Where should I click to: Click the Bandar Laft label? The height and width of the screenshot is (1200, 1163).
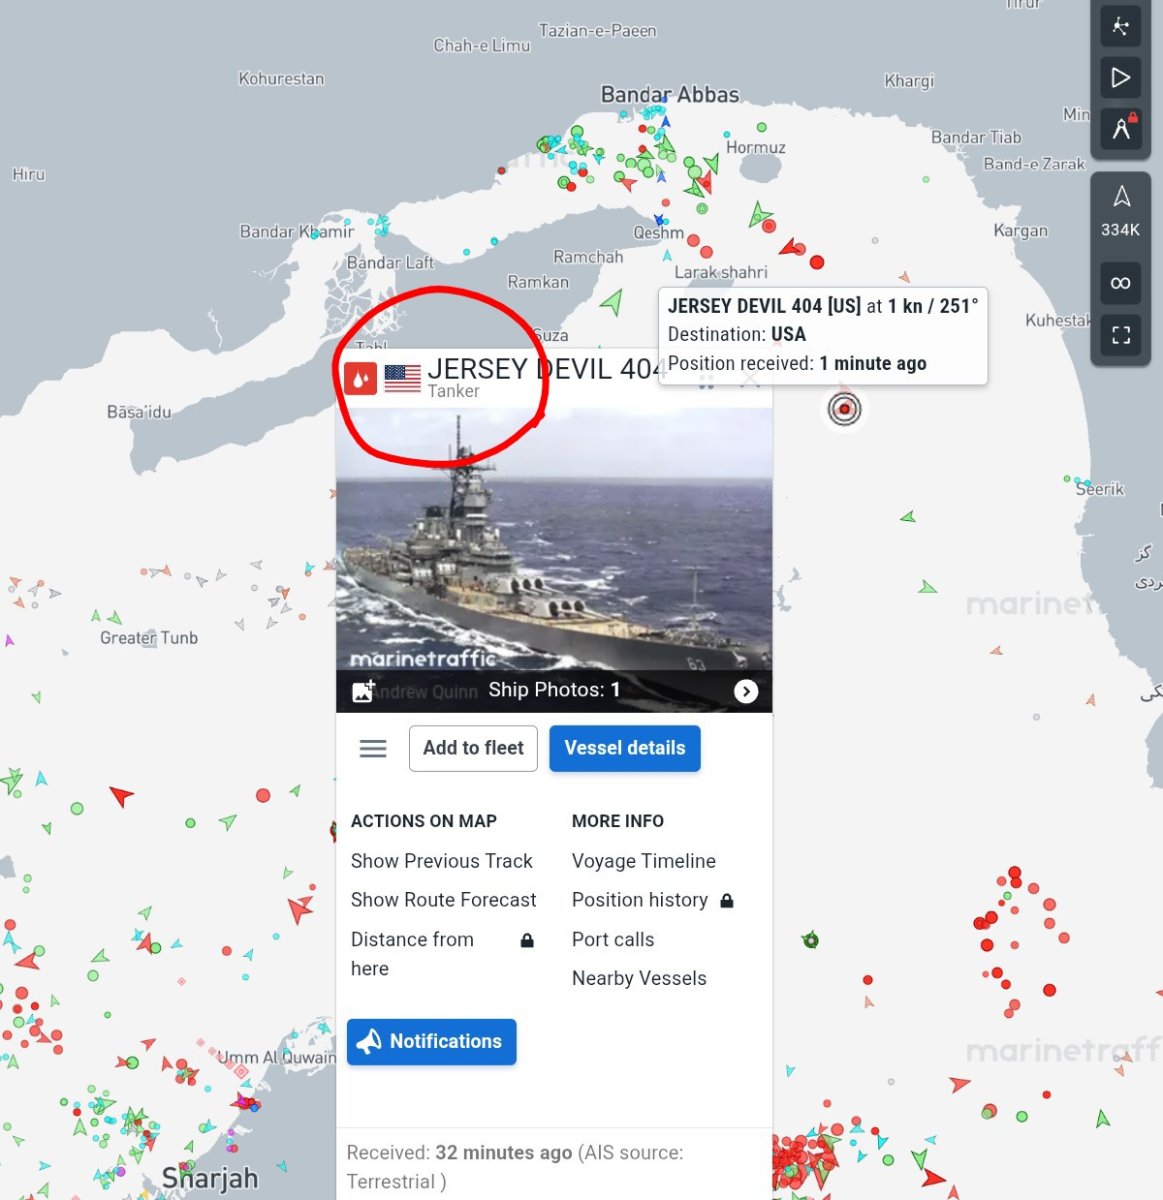coord(390,262)
